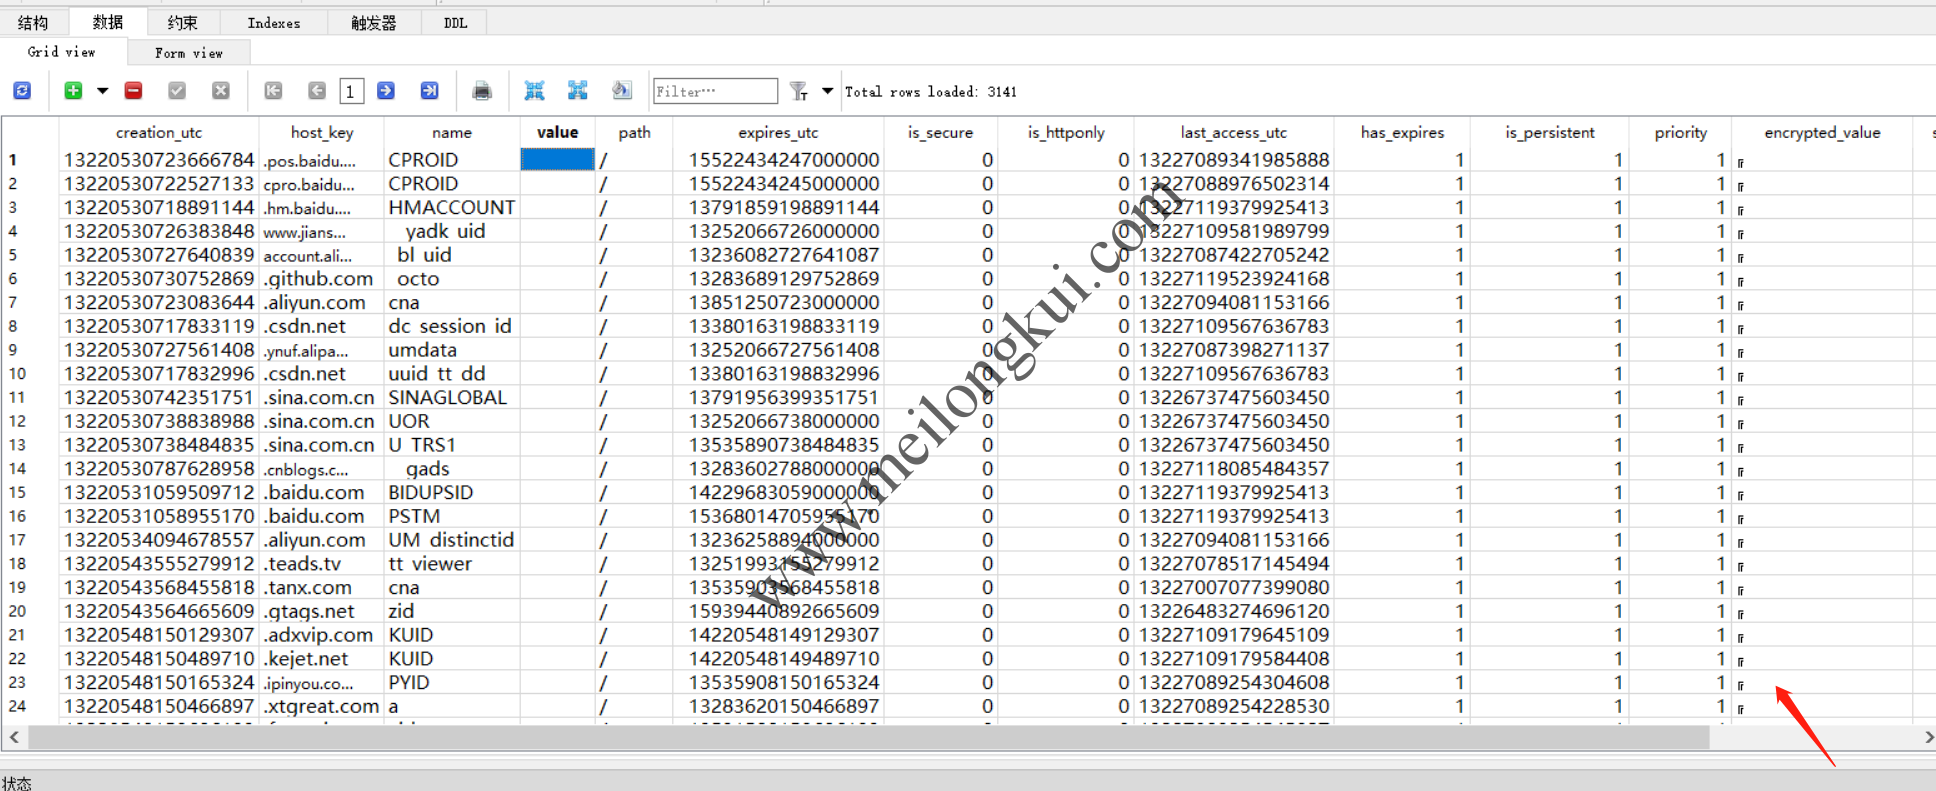Click the horizontal scrollbar thumb

[x=869, y=738]
